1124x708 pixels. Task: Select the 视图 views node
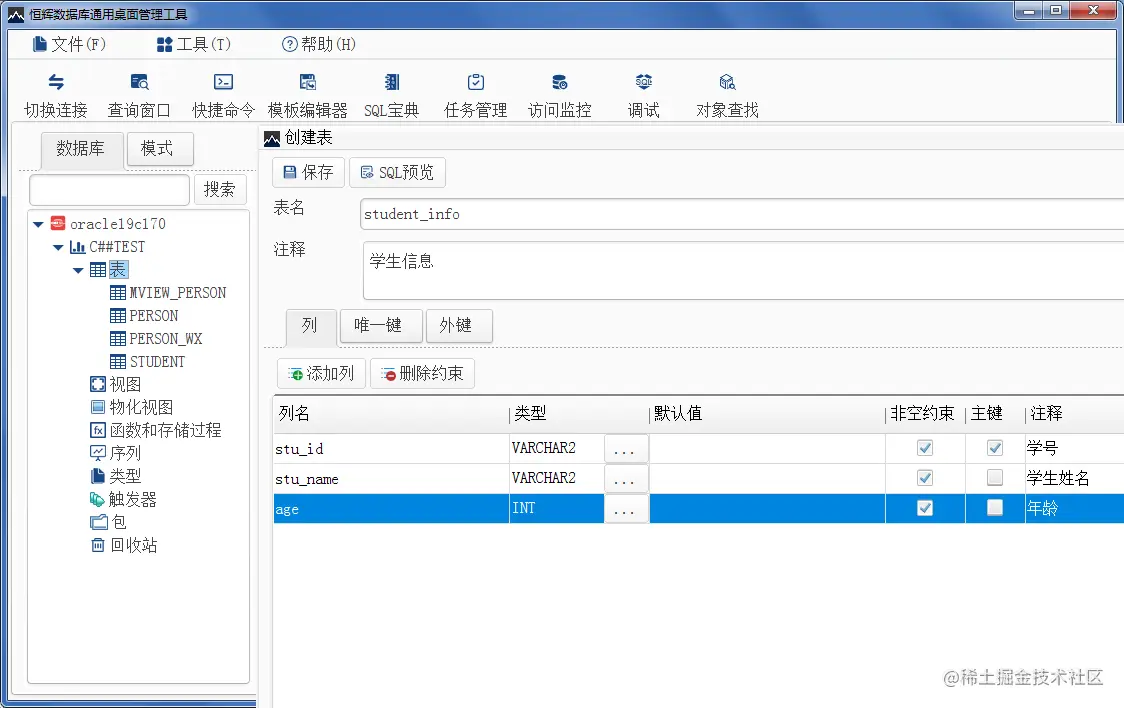[x=125, y=384]
